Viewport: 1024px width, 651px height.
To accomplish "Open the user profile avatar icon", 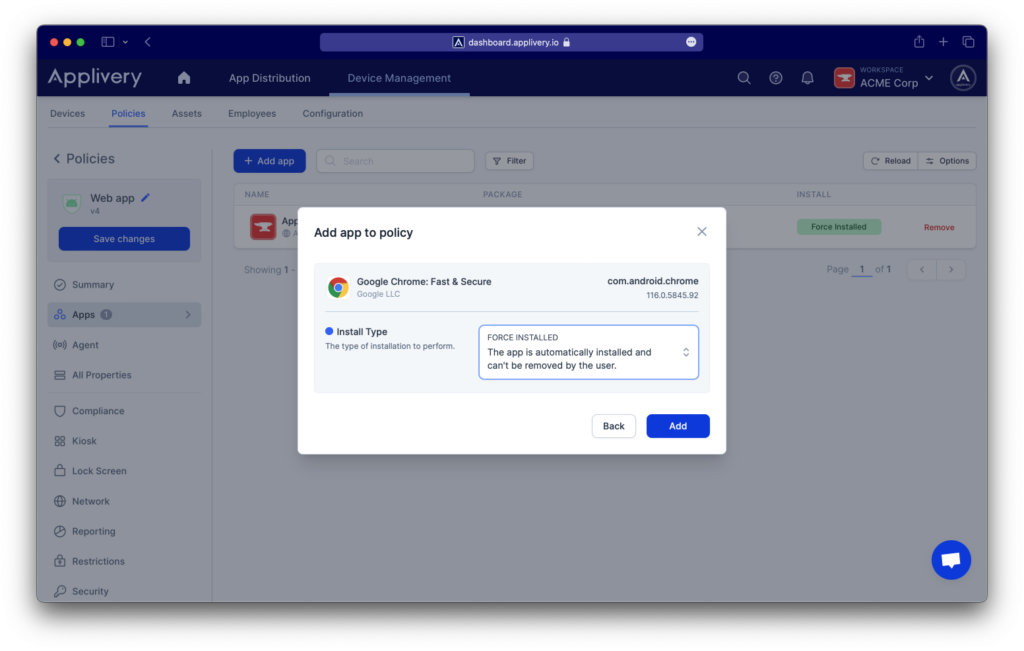I will pos(963,78).
